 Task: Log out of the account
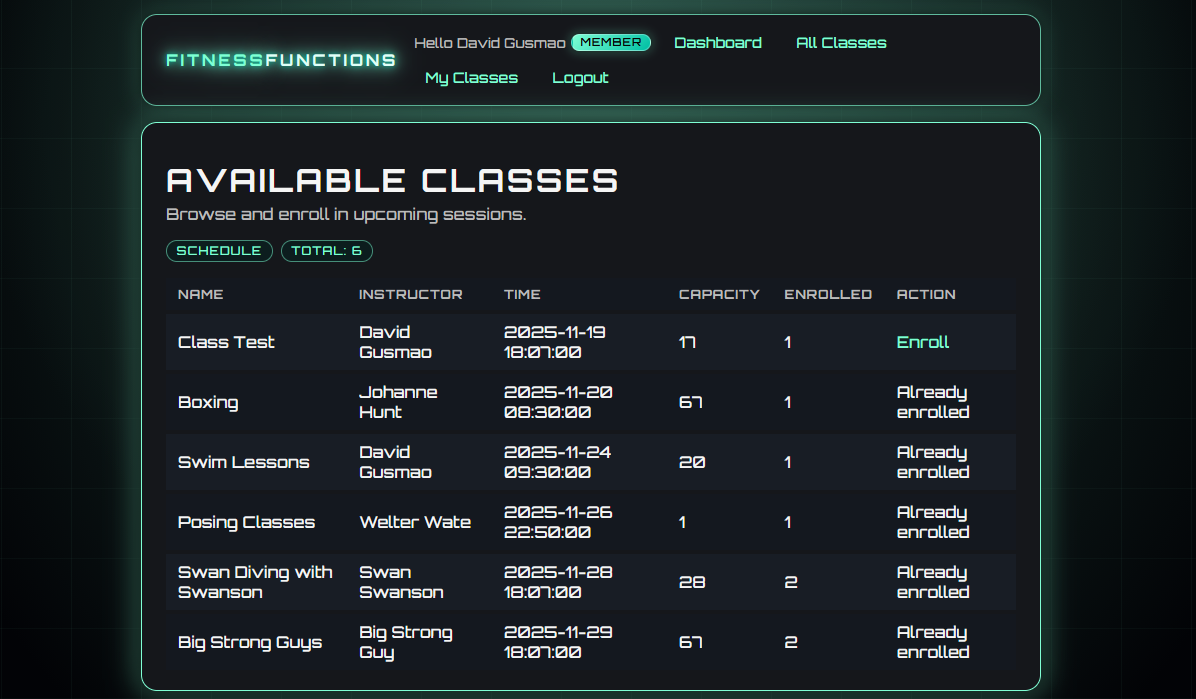click(x=580, y=77)
